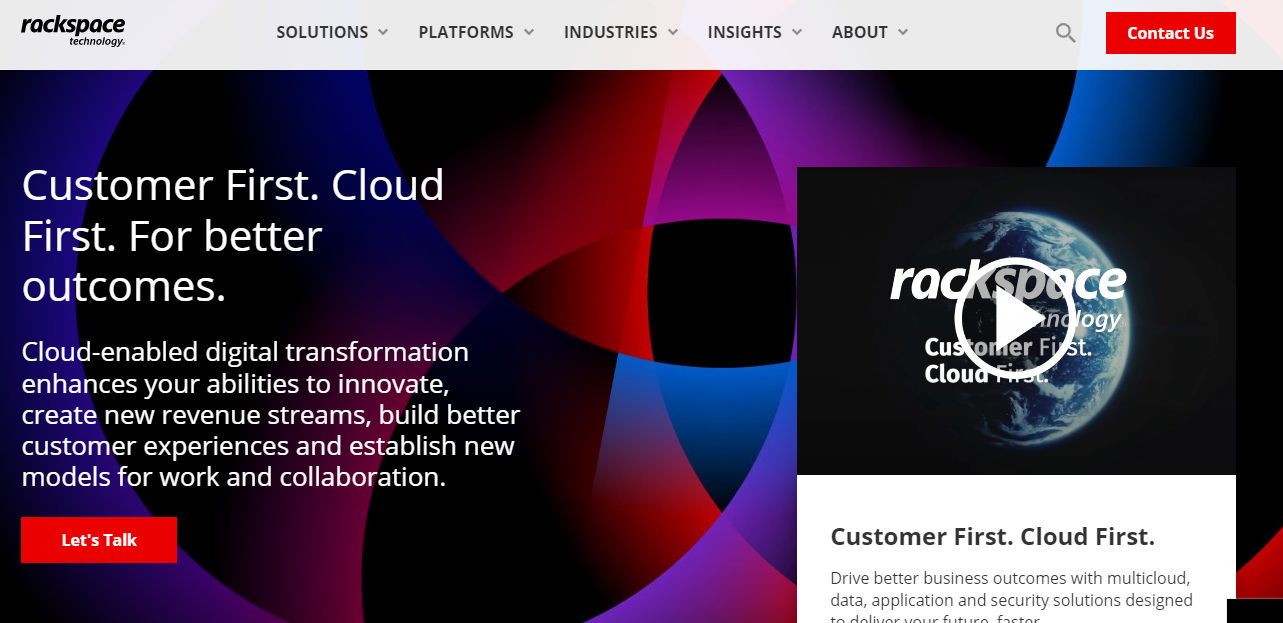Open the search magnifier icon
This screenshot has height=623, width=1283.
pos(1065,33)
